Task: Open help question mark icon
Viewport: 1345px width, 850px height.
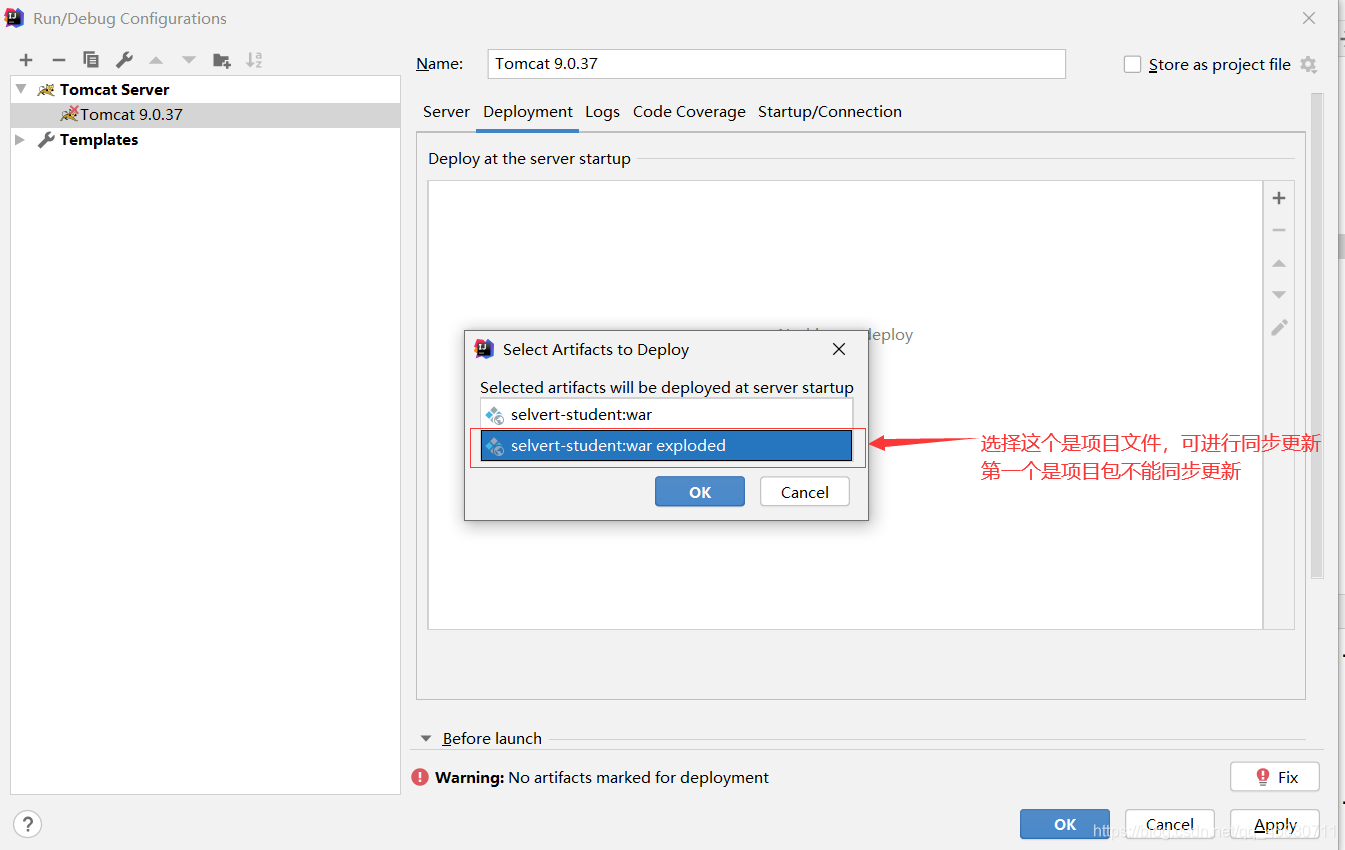Action: pos(28,825)
